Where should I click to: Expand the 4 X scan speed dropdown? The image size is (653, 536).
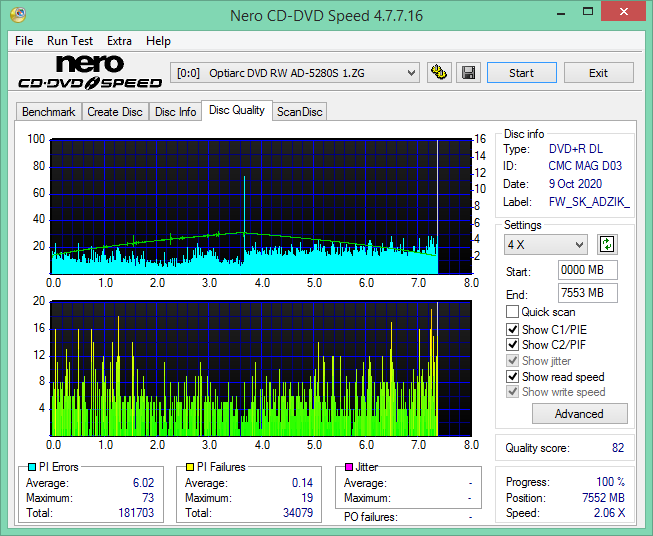(x=546, y=244)
